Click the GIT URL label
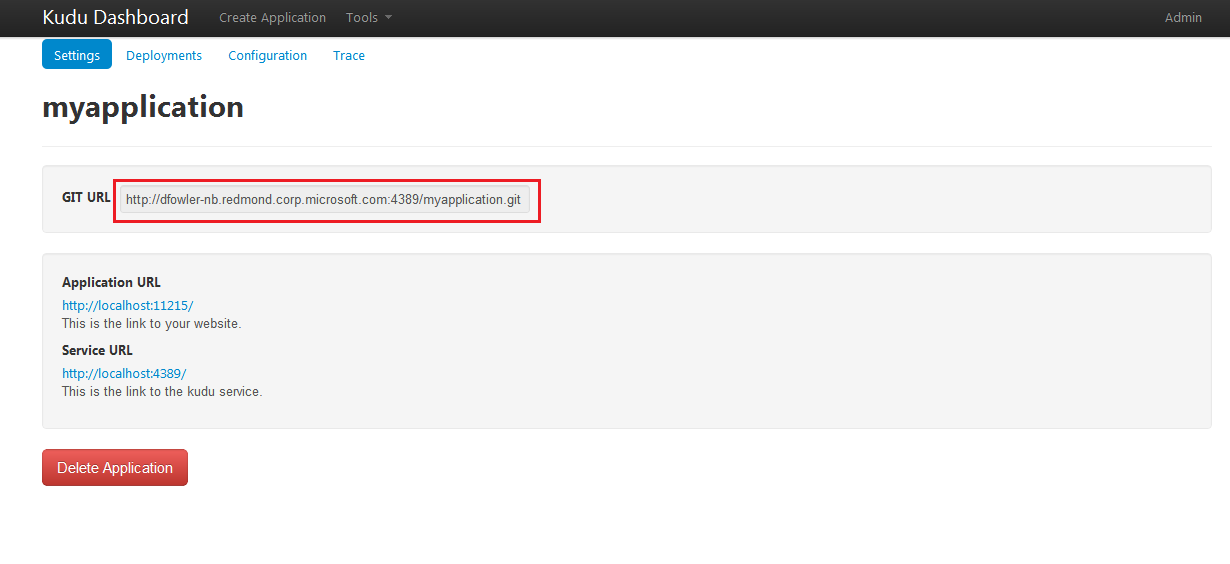1230x564 pixels. click(86, 197)
